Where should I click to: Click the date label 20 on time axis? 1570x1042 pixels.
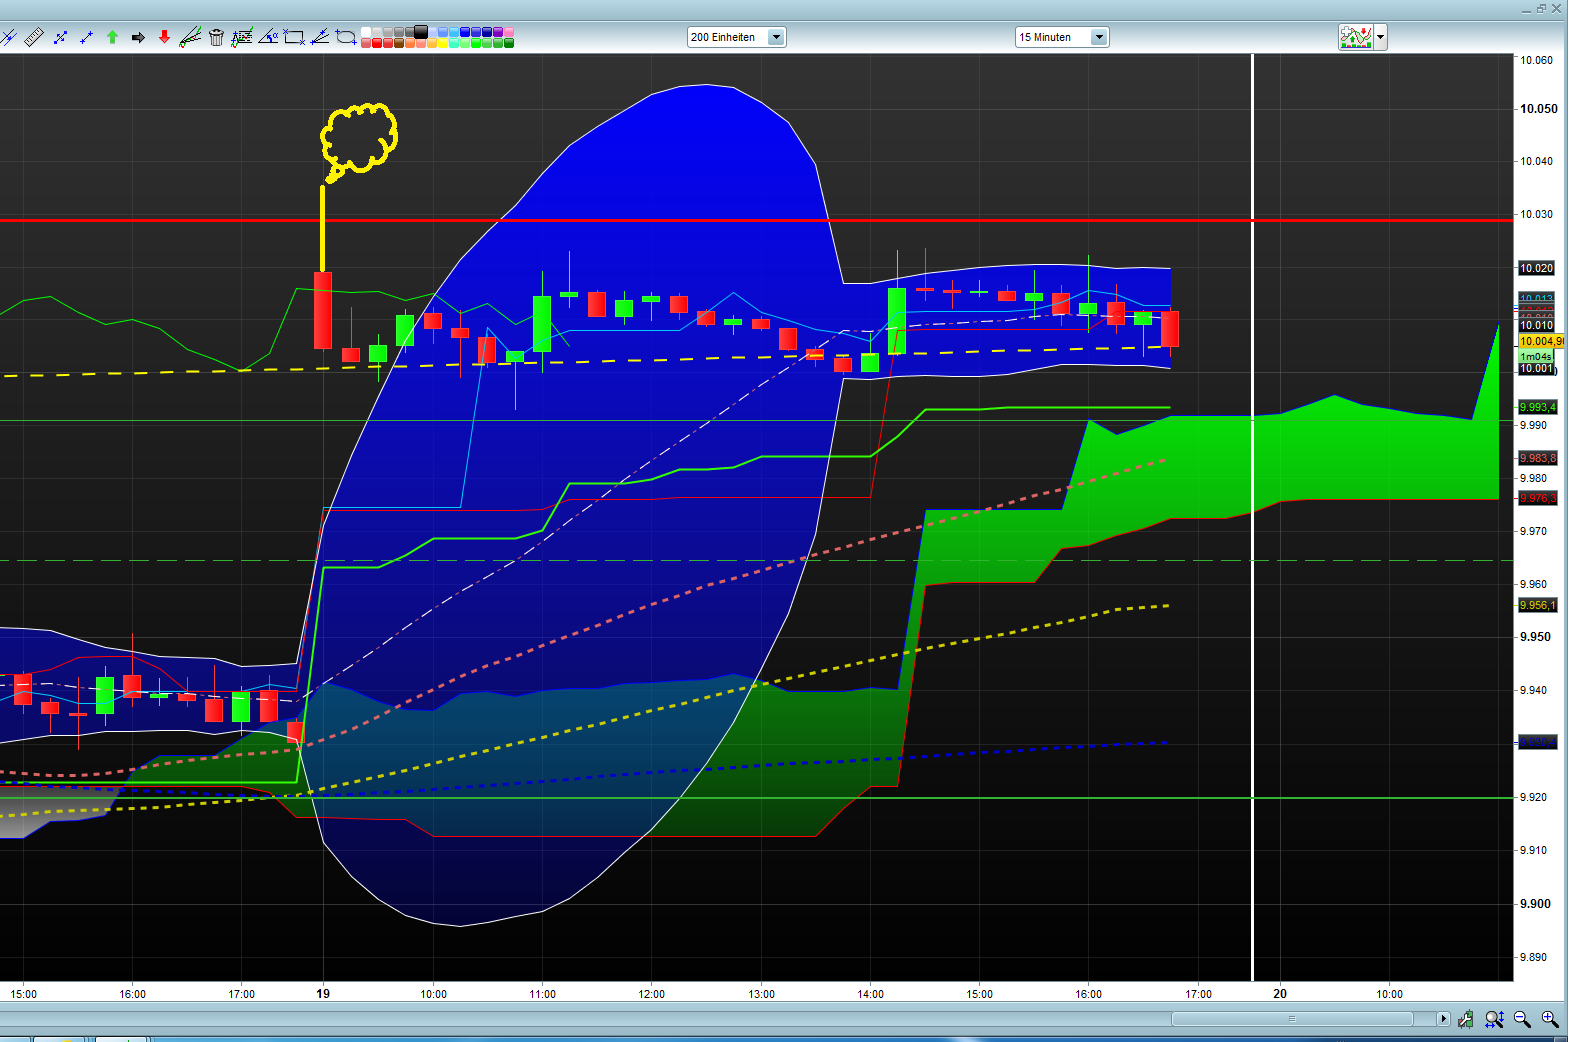1280,993
